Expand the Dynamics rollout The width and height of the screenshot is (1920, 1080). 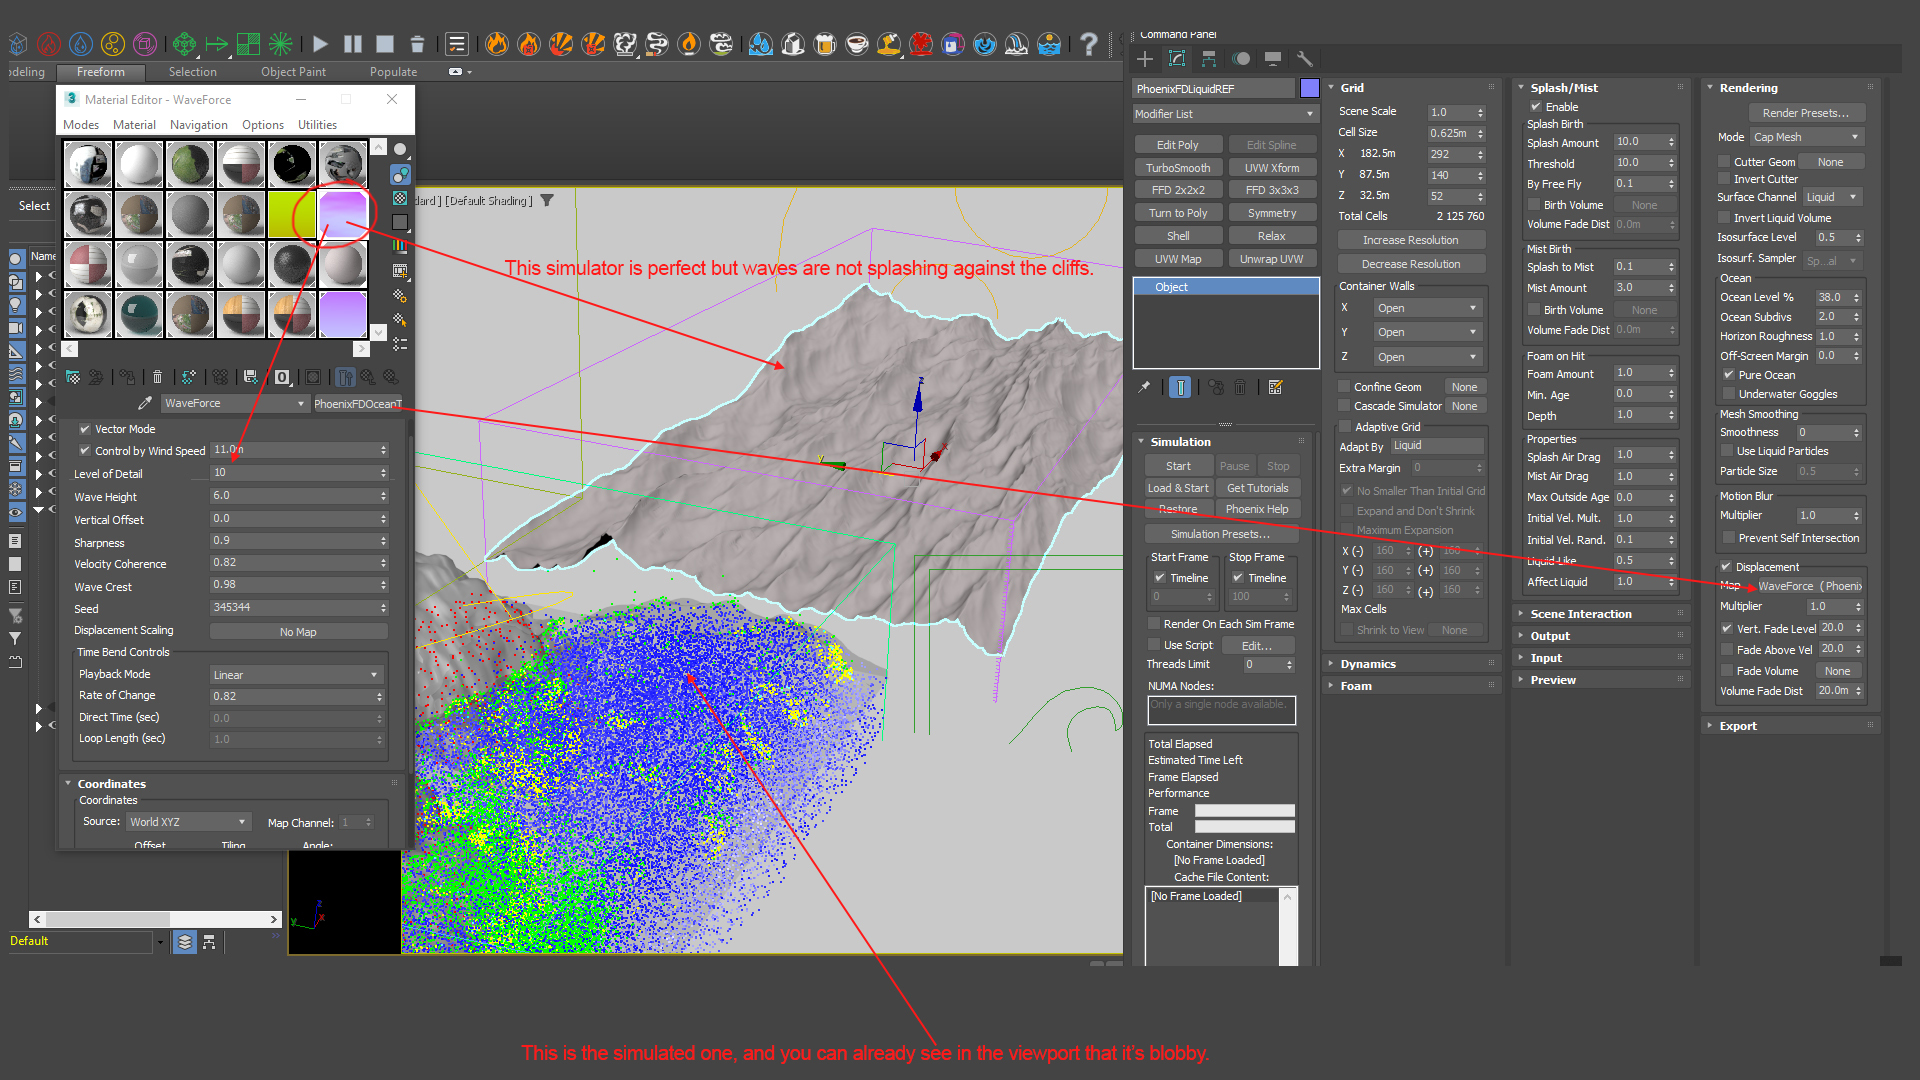[x=1367, y=664]
